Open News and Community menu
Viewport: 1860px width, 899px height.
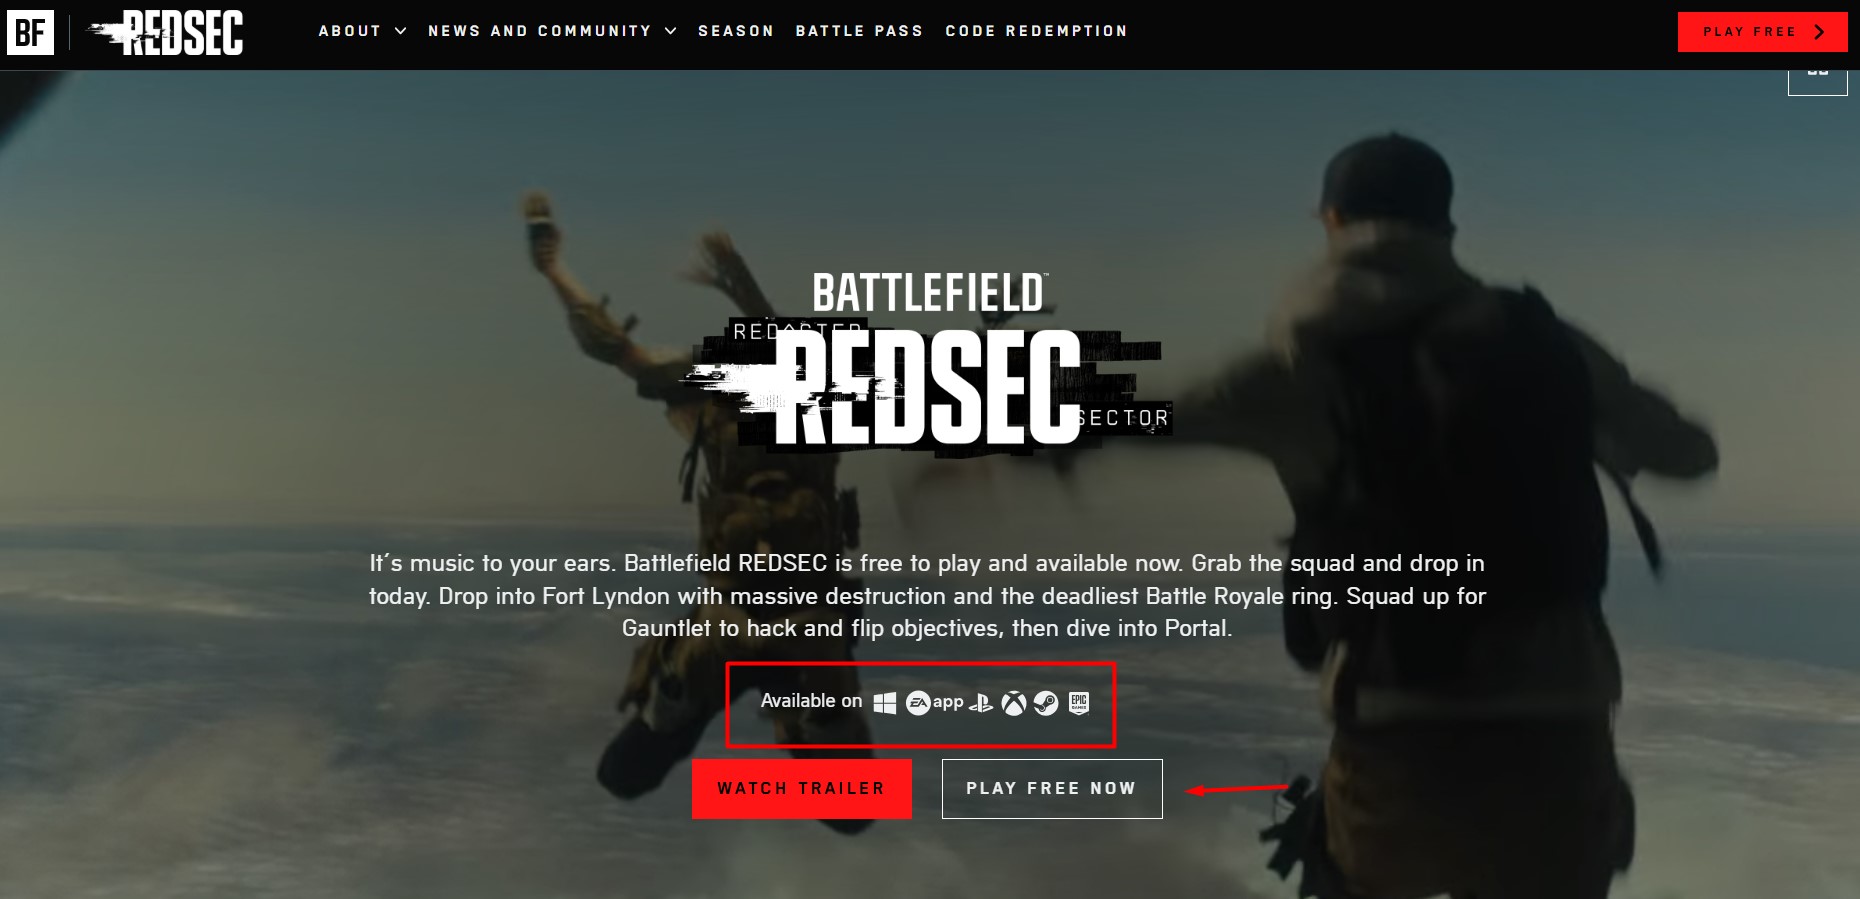click(x=539, y=31)
